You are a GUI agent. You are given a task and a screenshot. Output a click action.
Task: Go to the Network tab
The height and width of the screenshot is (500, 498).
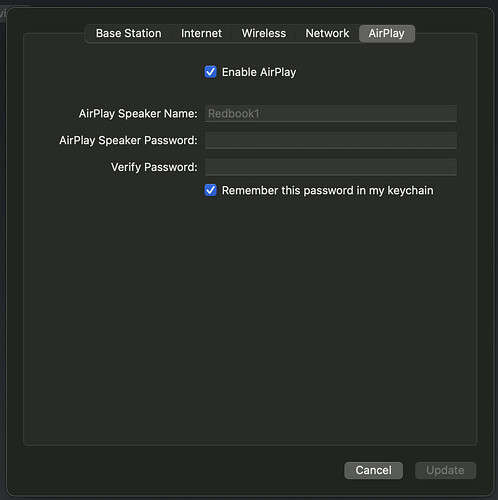point(327,33)
